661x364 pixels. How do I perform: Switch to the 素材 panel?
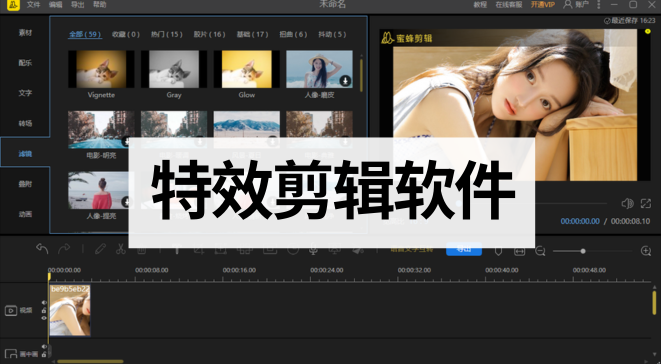(x=25, y=32)
